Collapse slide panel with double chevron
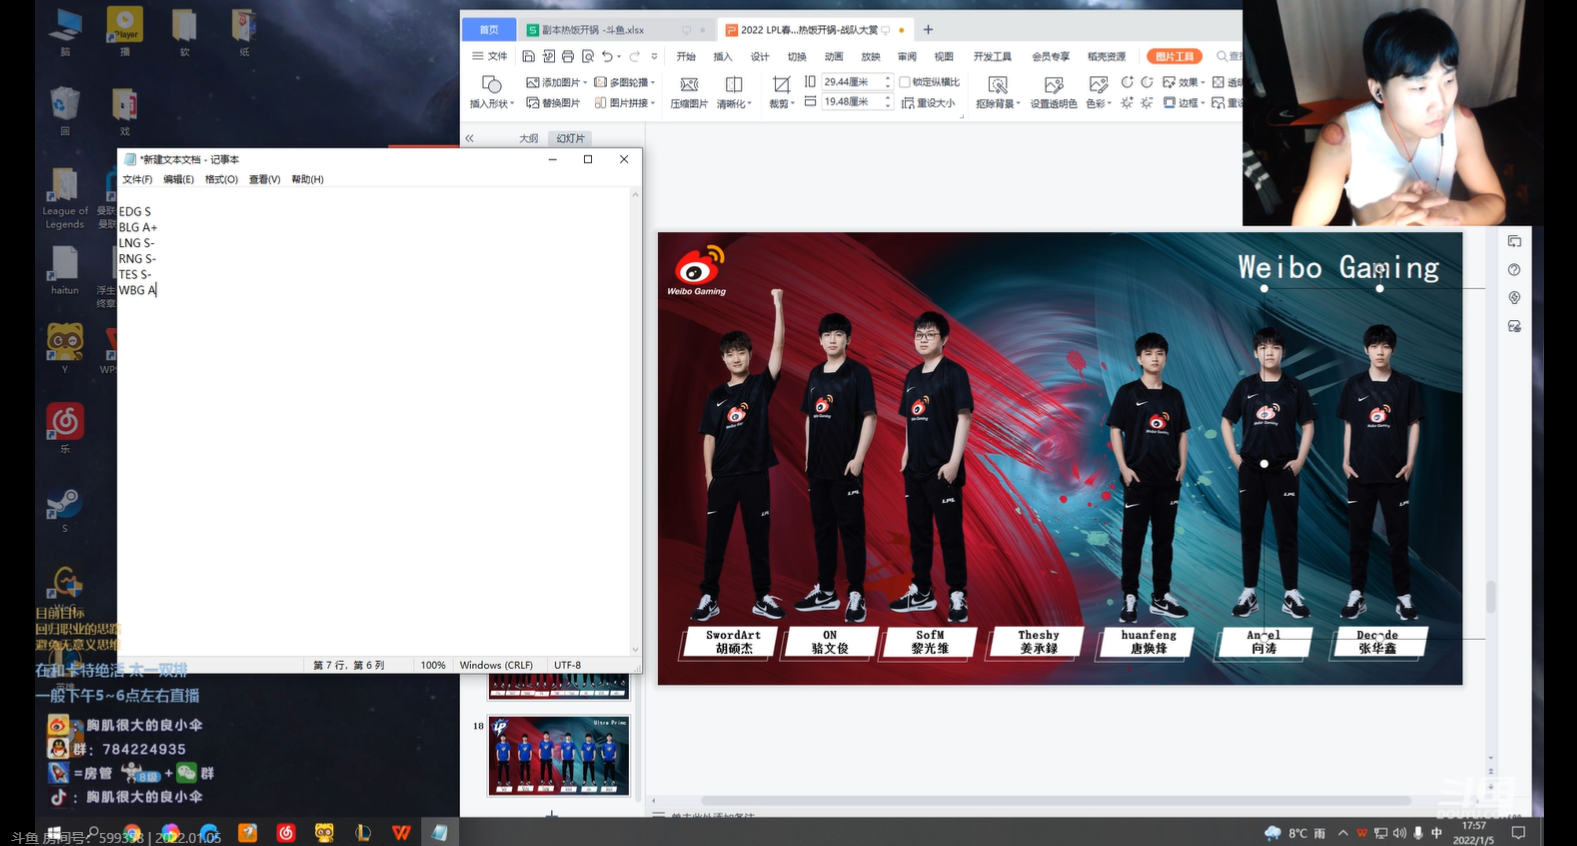1577x846 pixels. click(469, 138)
